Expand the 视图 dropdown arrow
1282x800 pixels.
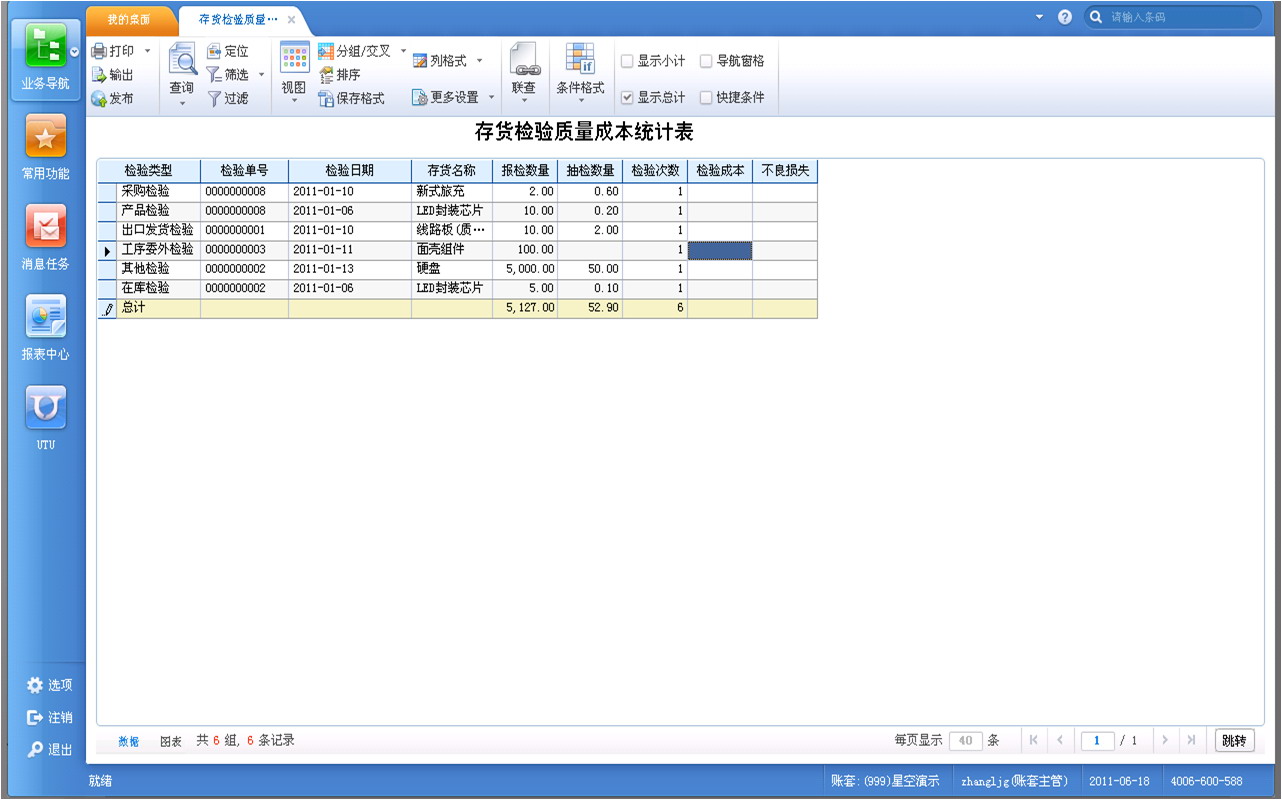(294, 101)
